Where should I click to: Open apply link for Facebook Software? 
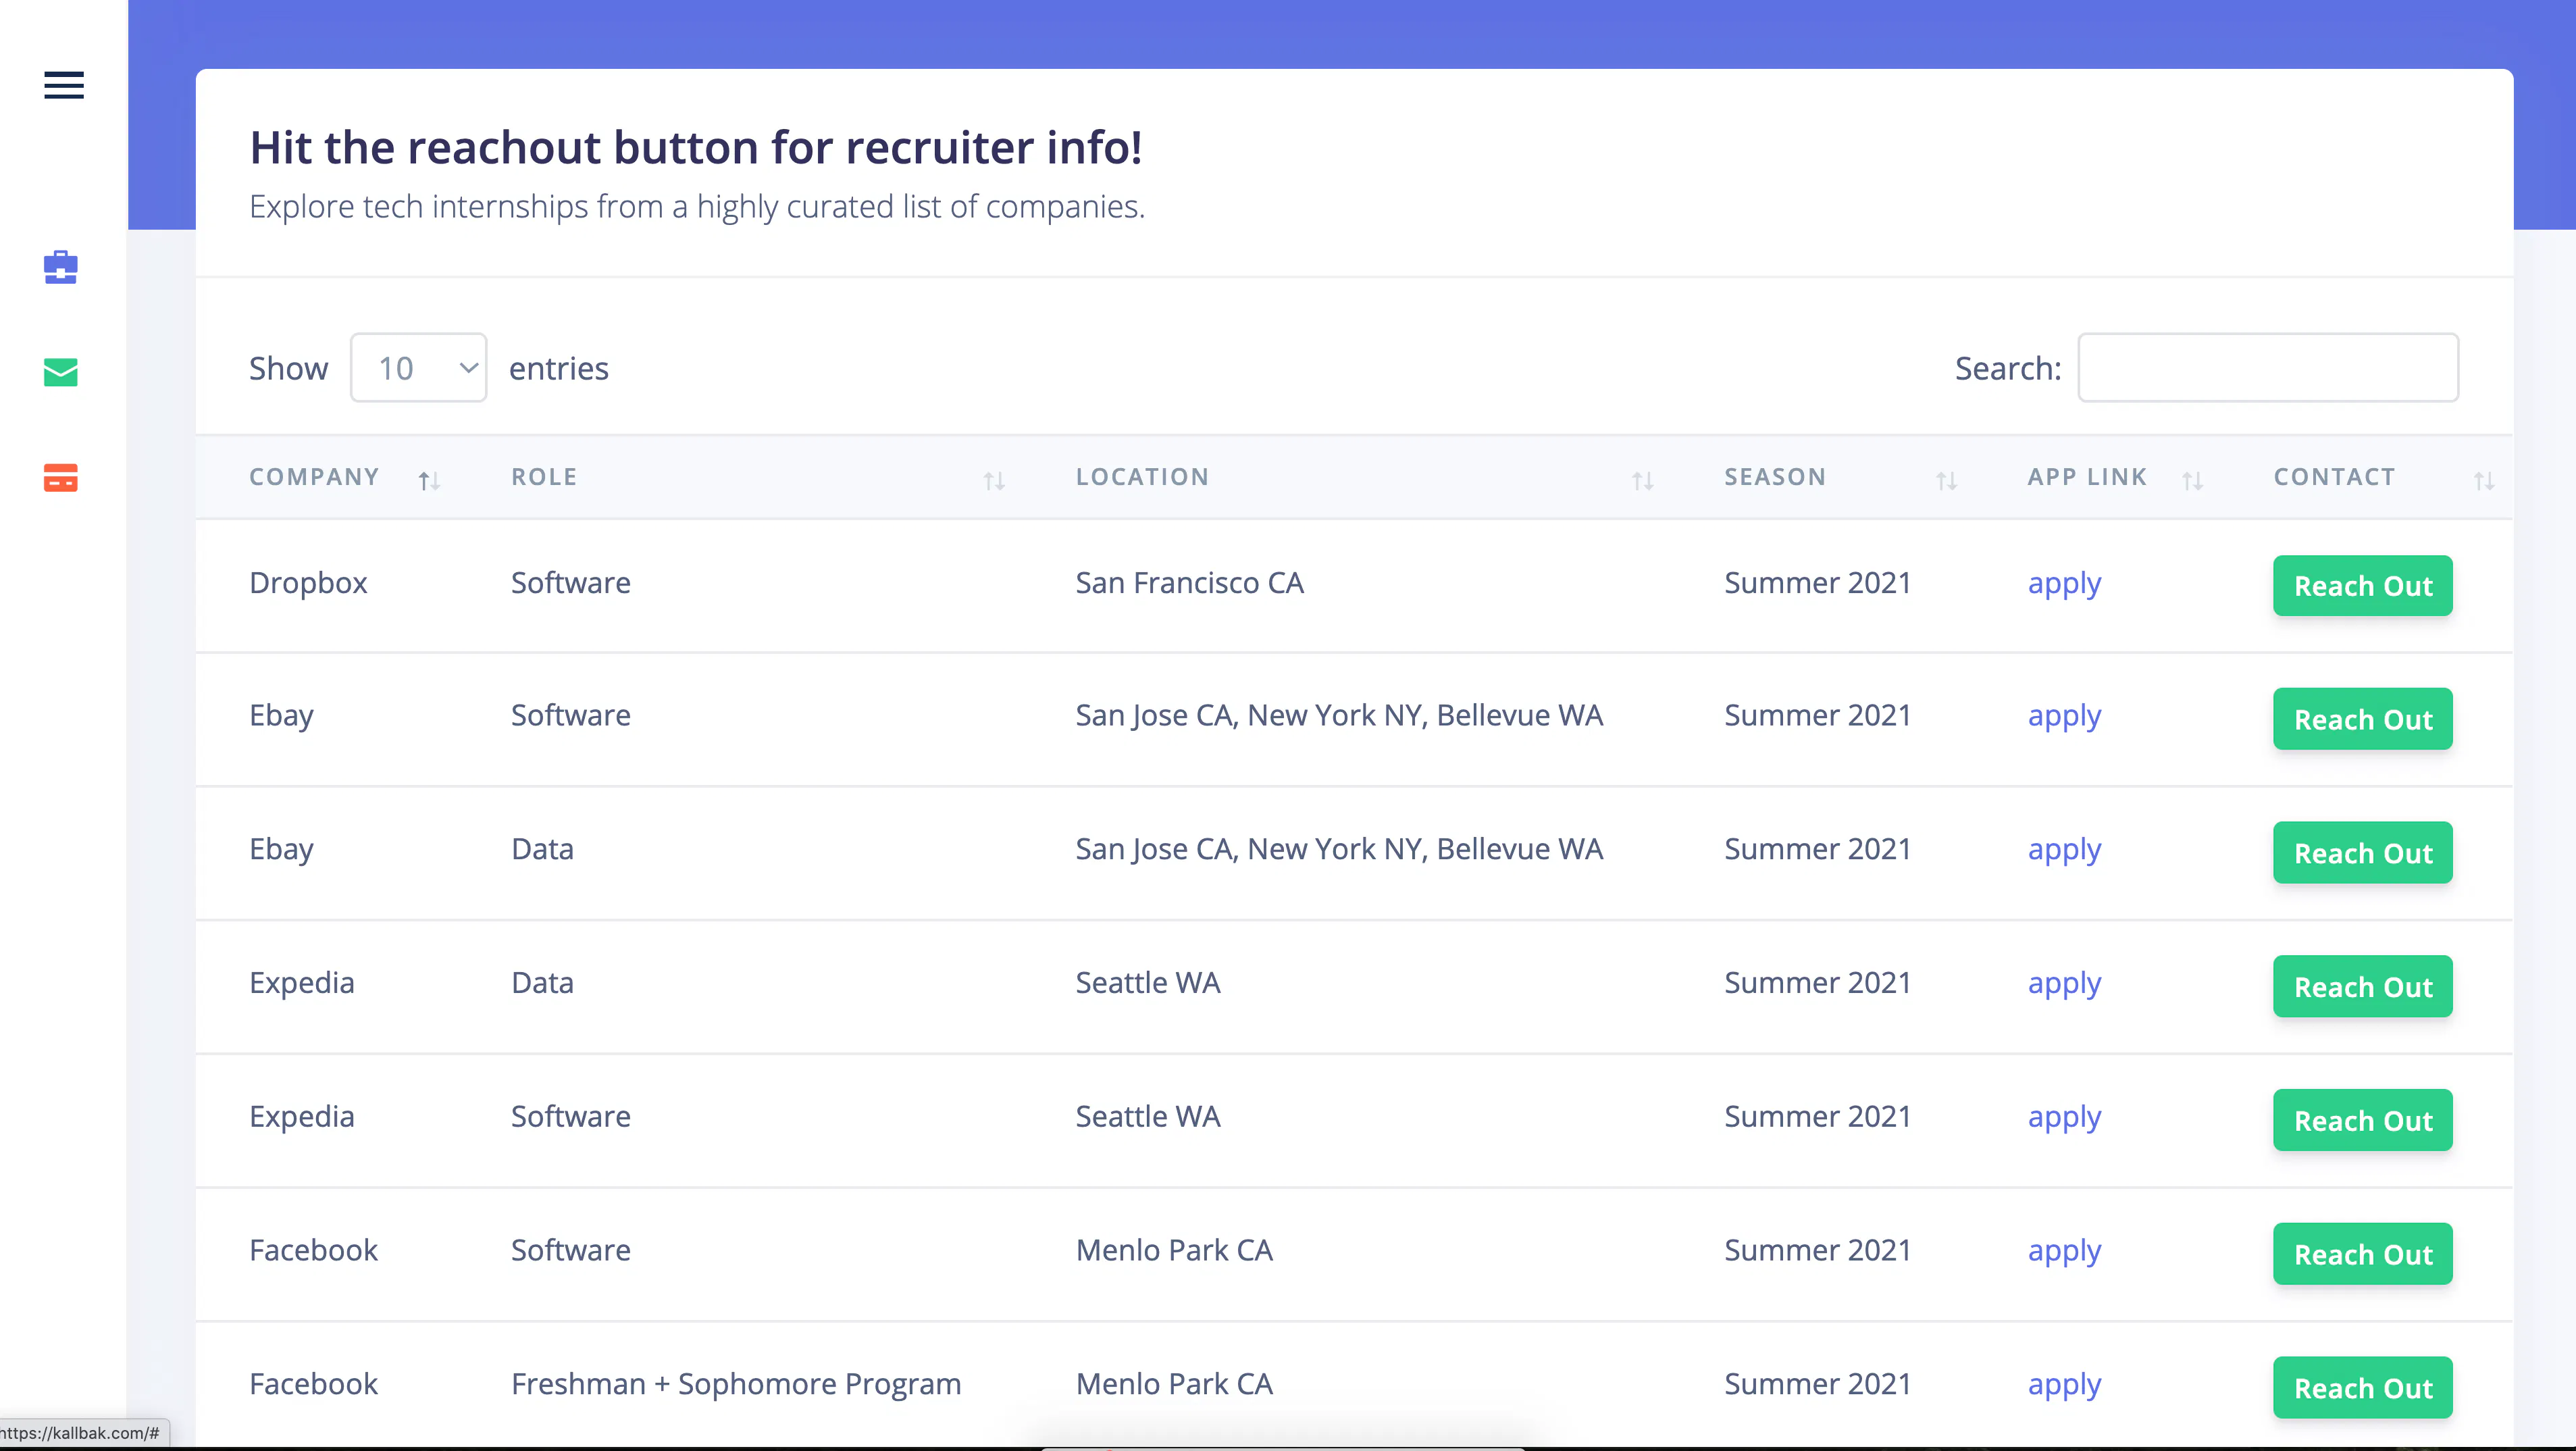click(2064, 1252)
